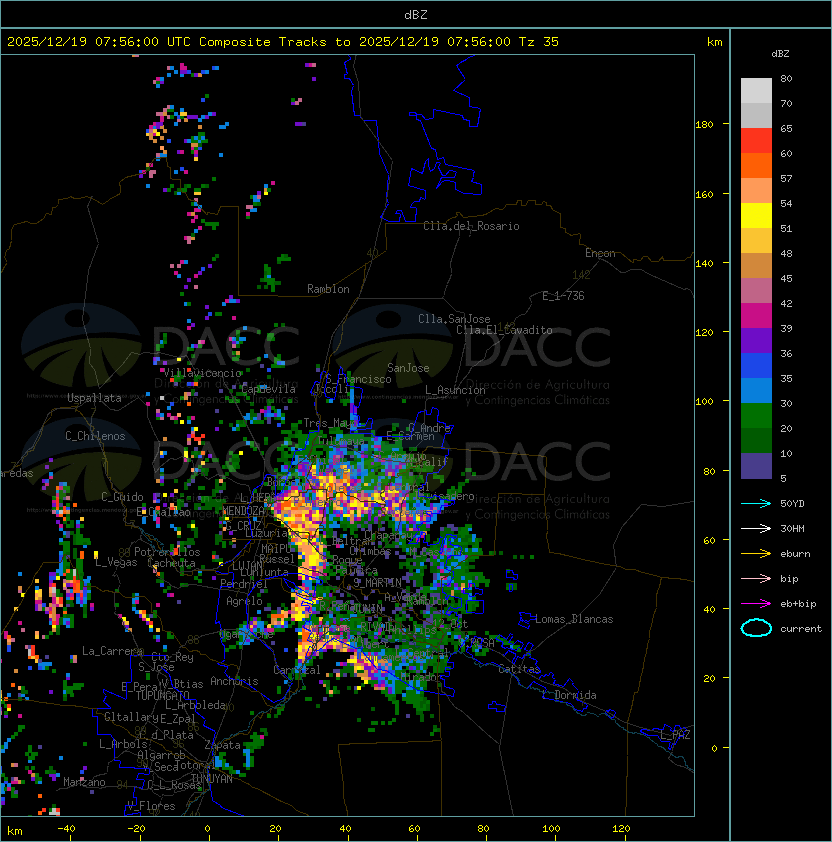This screenshot has height=842, width=832.
Task: Click the 'L_Arbols' map label
Action: [123, 744]
